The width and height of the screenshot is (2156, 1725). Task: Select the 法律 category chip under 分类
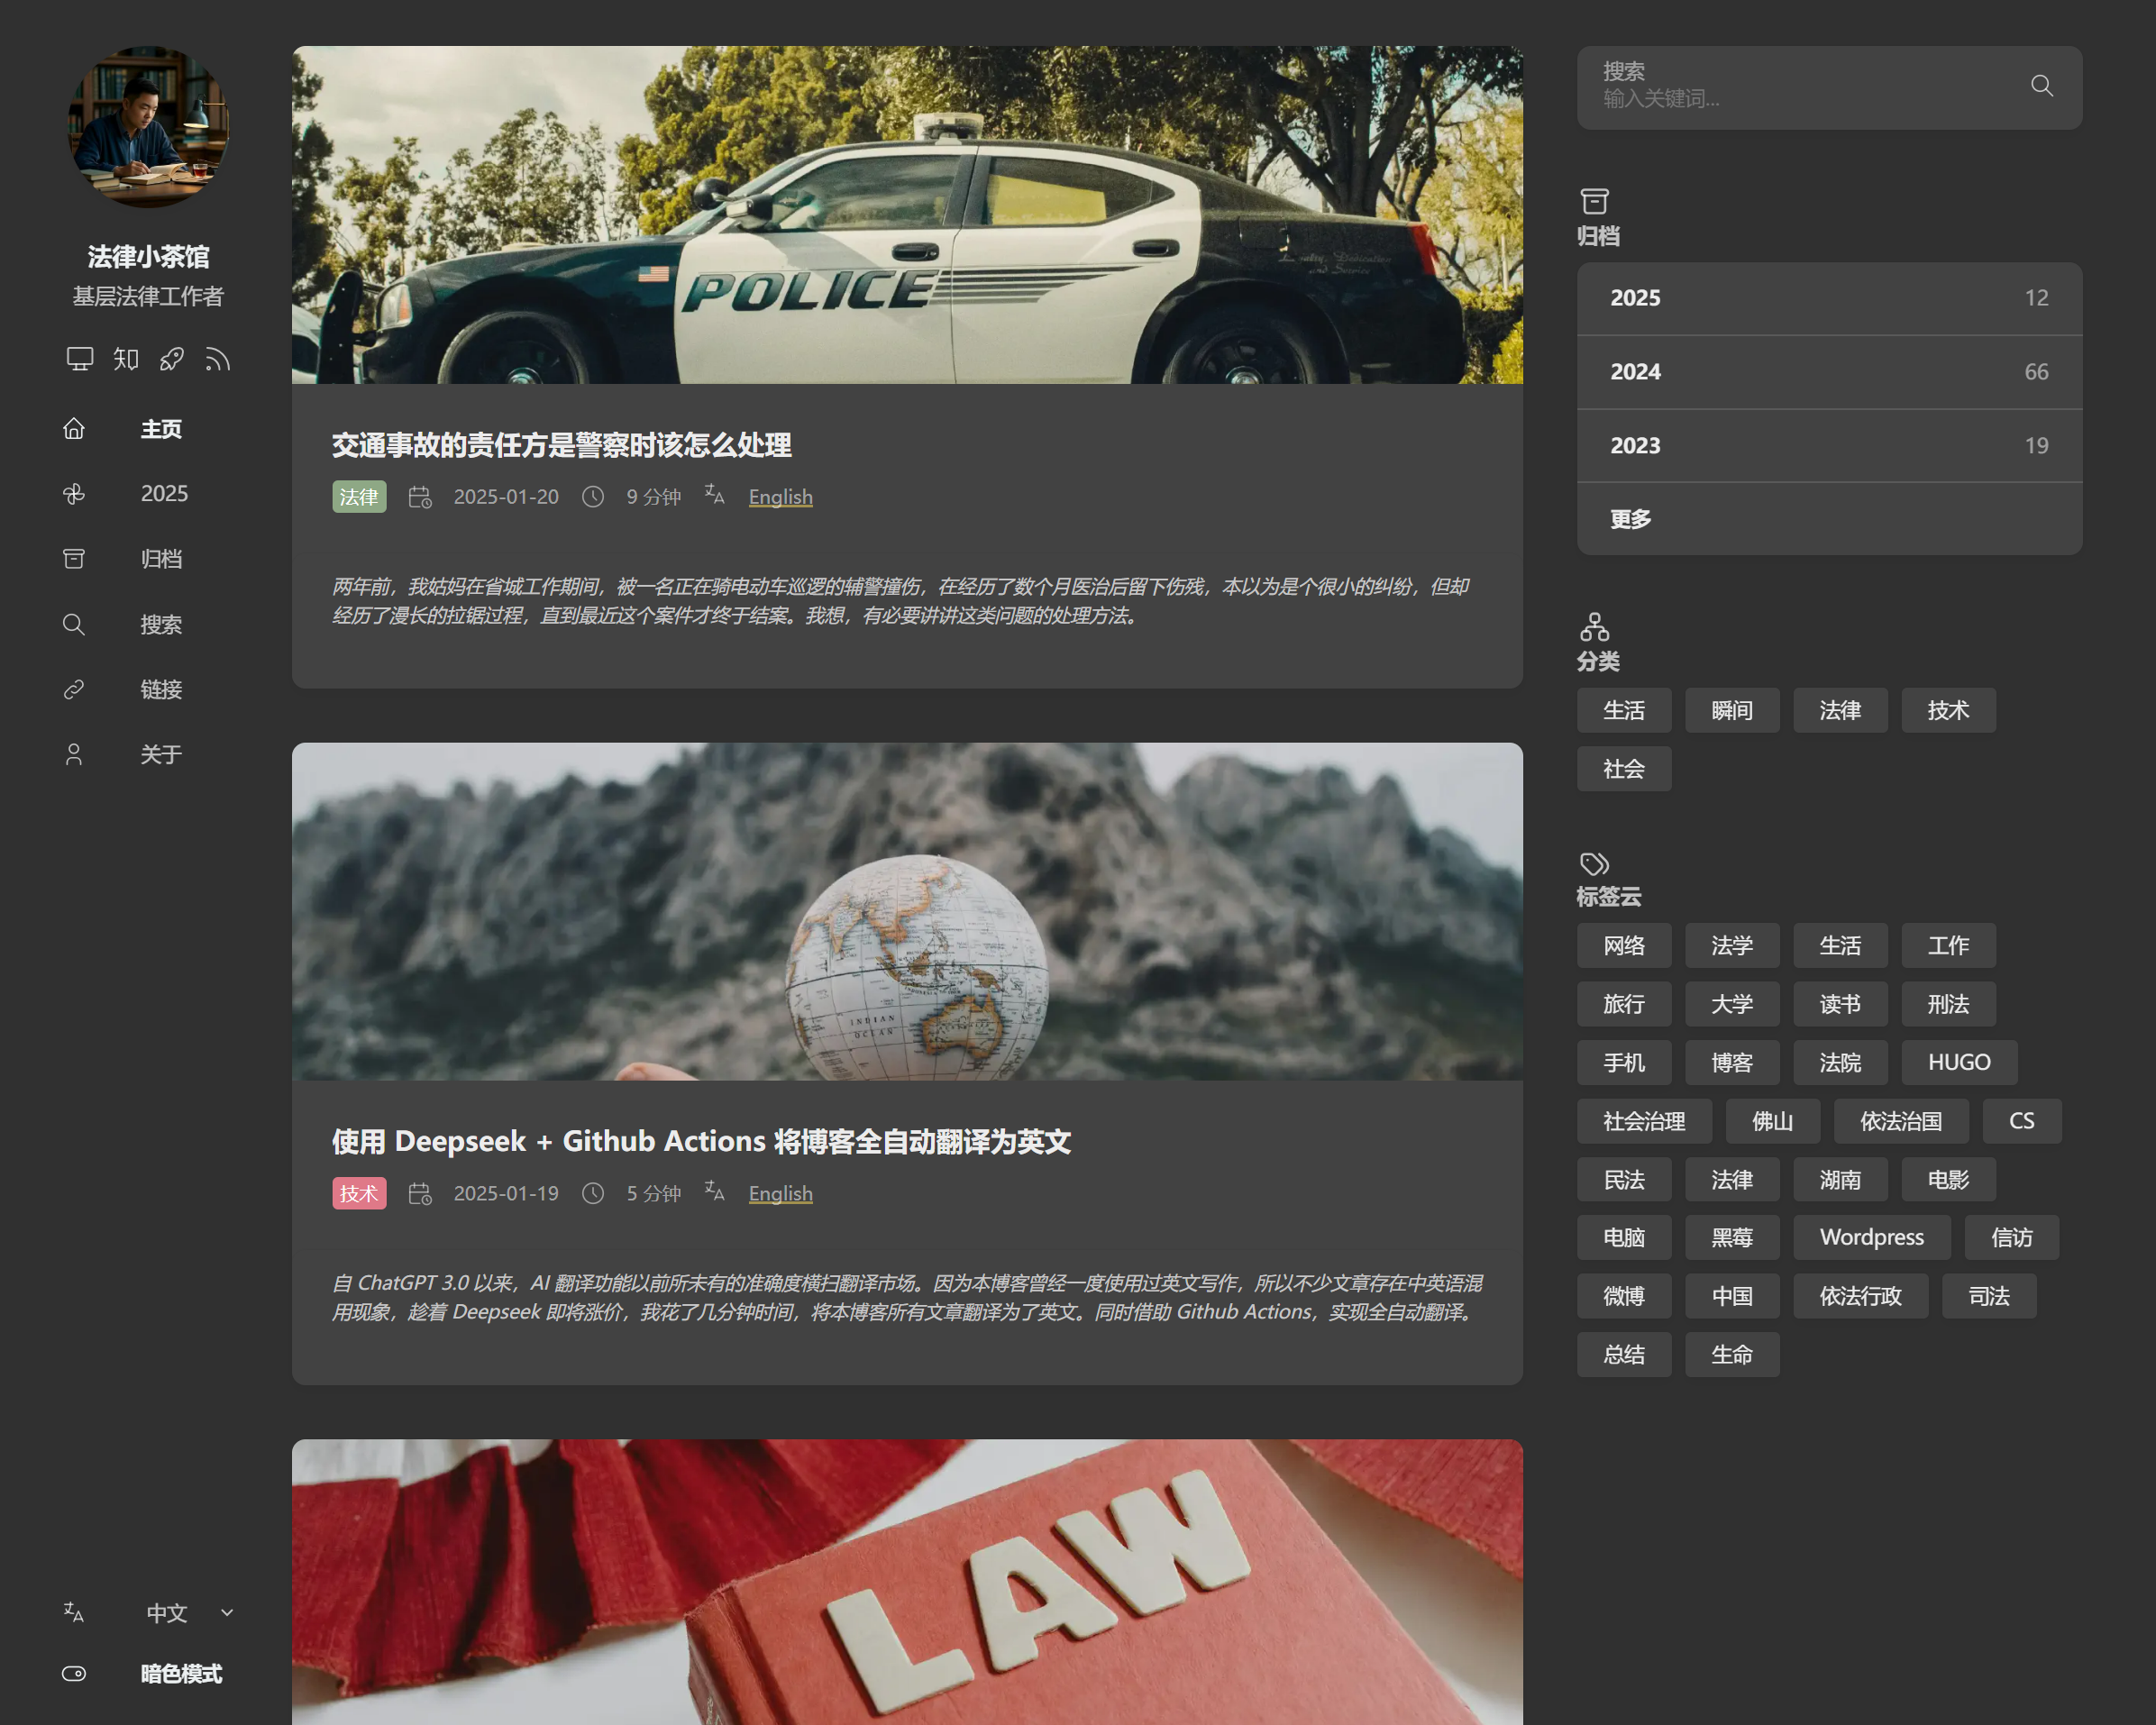[1840, 711]
